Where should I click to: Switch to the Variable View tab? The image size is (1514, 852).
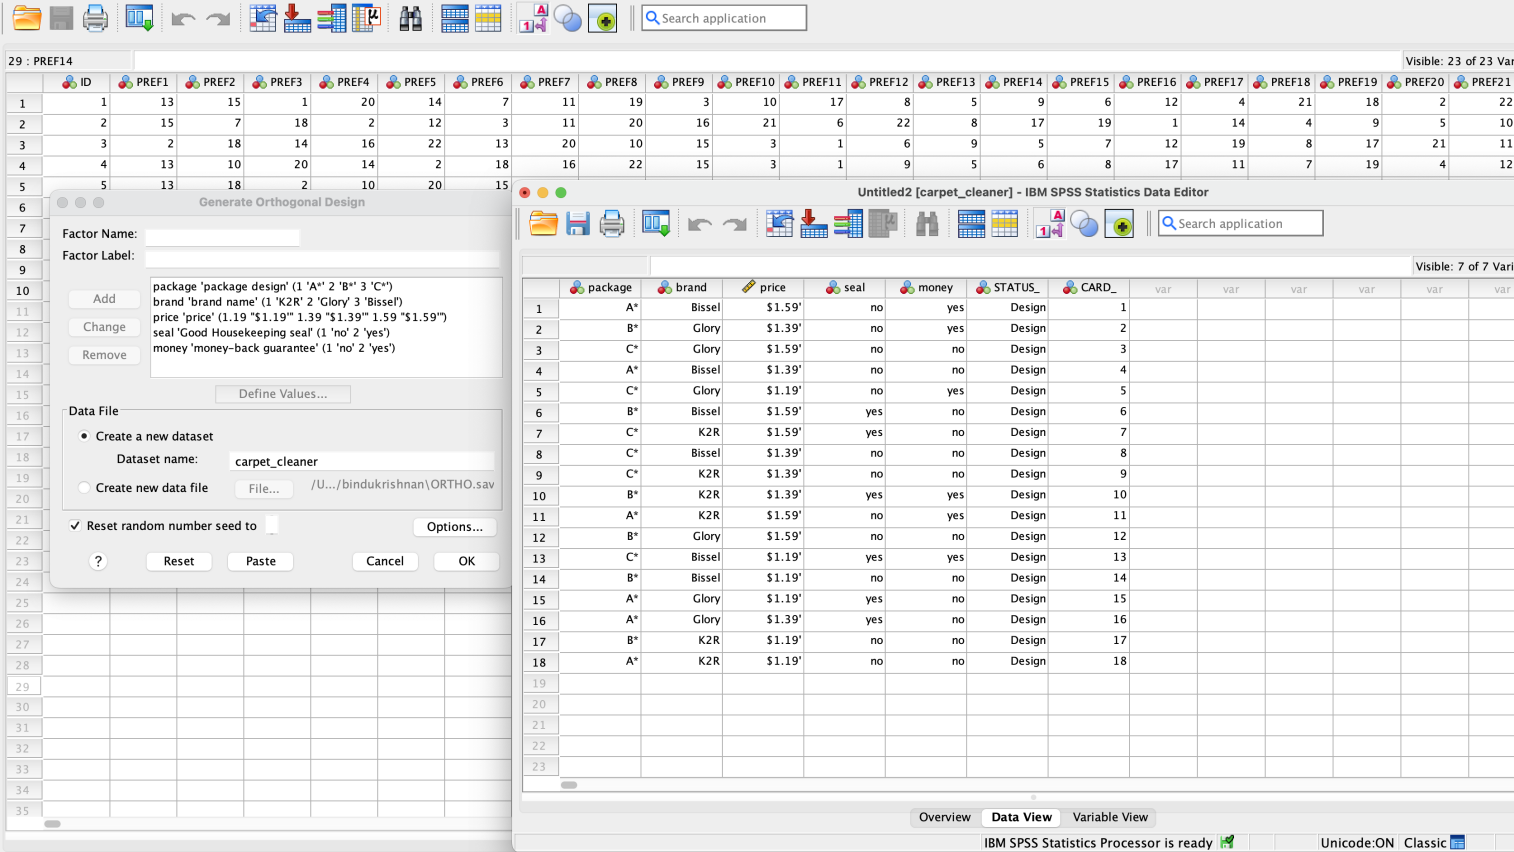tap(1110, 817)
